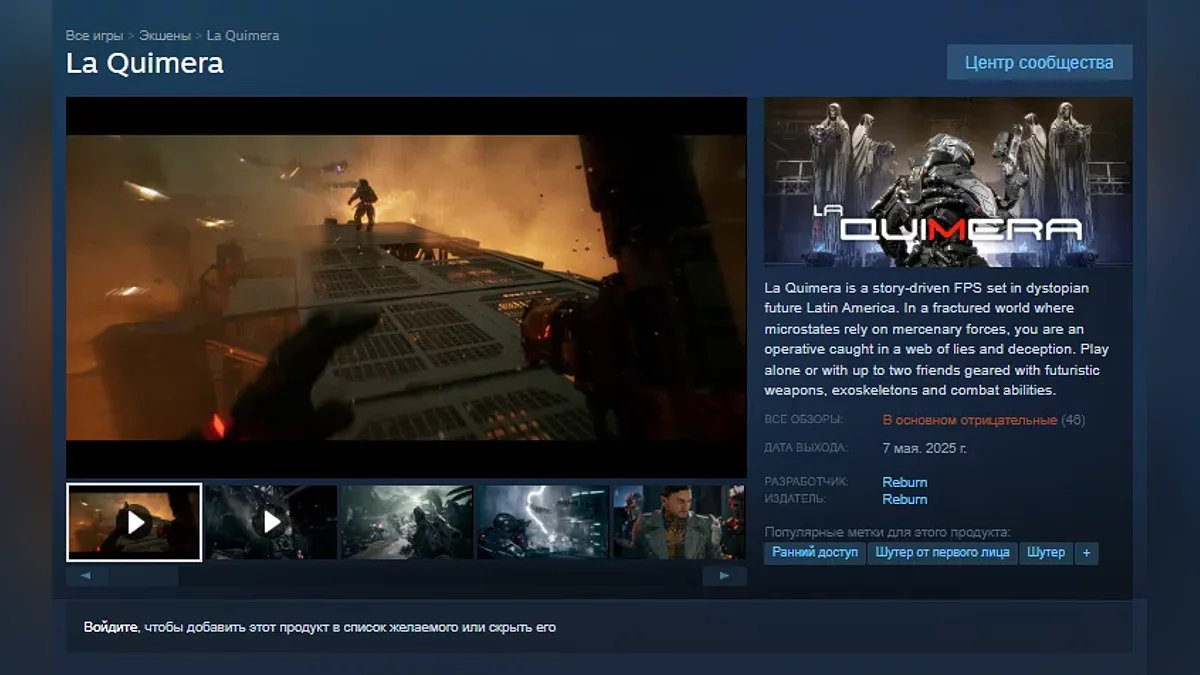The width and height of the screenshot is (1200, 675).
Task: Open the La Quimera header capsule image
Action: (948, 182)
